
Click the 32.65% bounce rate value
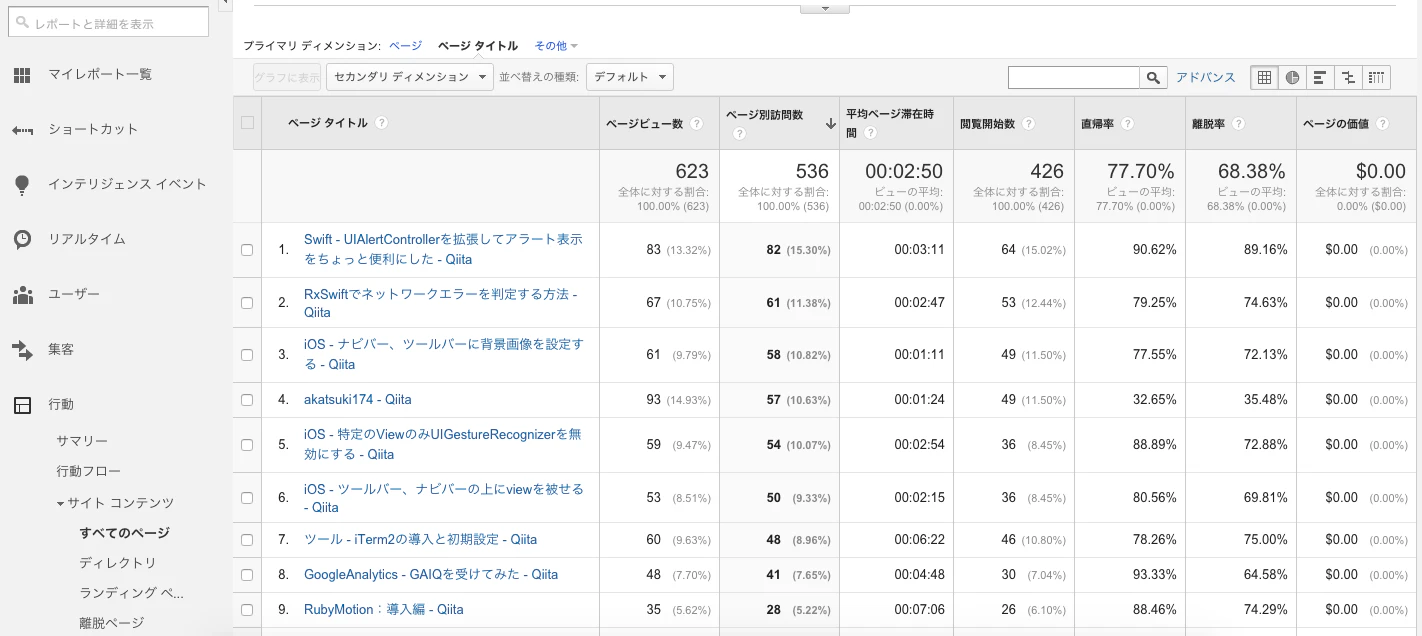click(x=1152, y=400)
